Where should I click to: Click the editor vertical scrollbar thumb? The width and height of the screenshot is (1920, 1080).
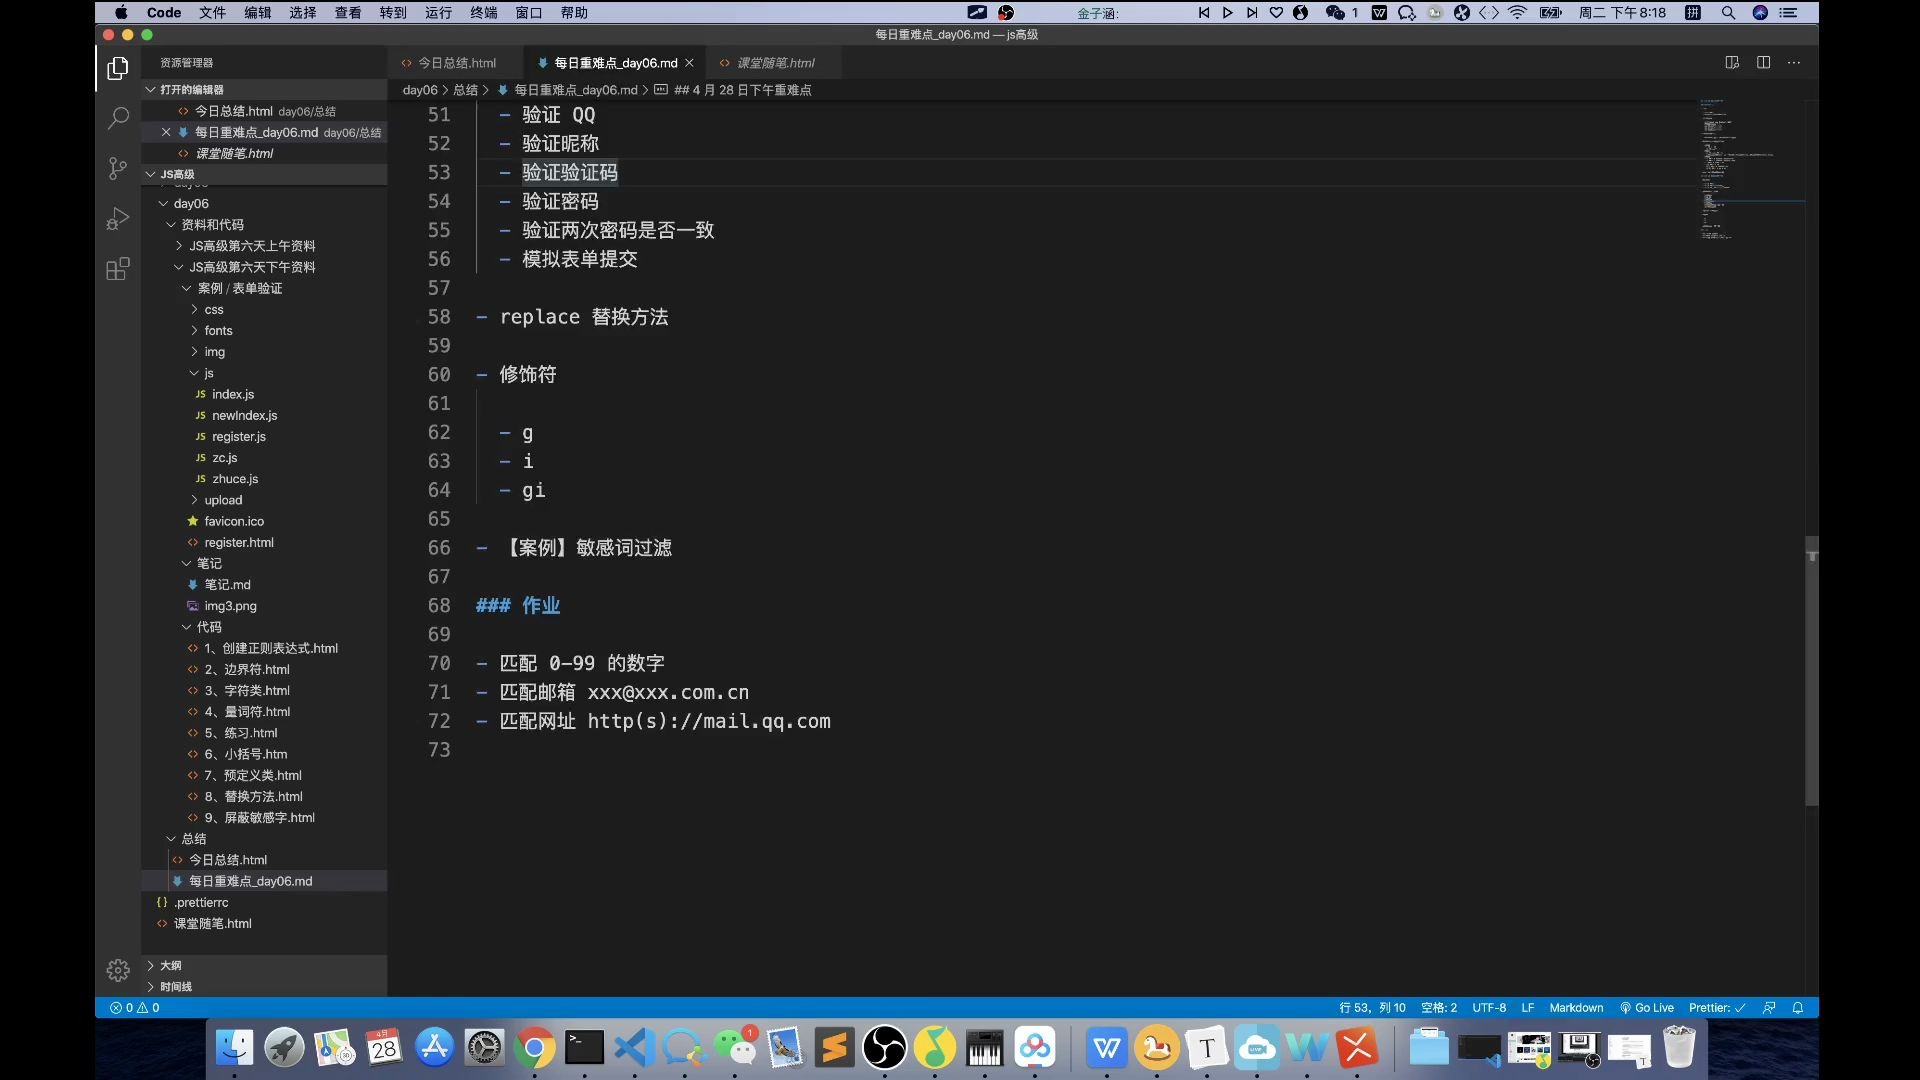click(1811, 670)
